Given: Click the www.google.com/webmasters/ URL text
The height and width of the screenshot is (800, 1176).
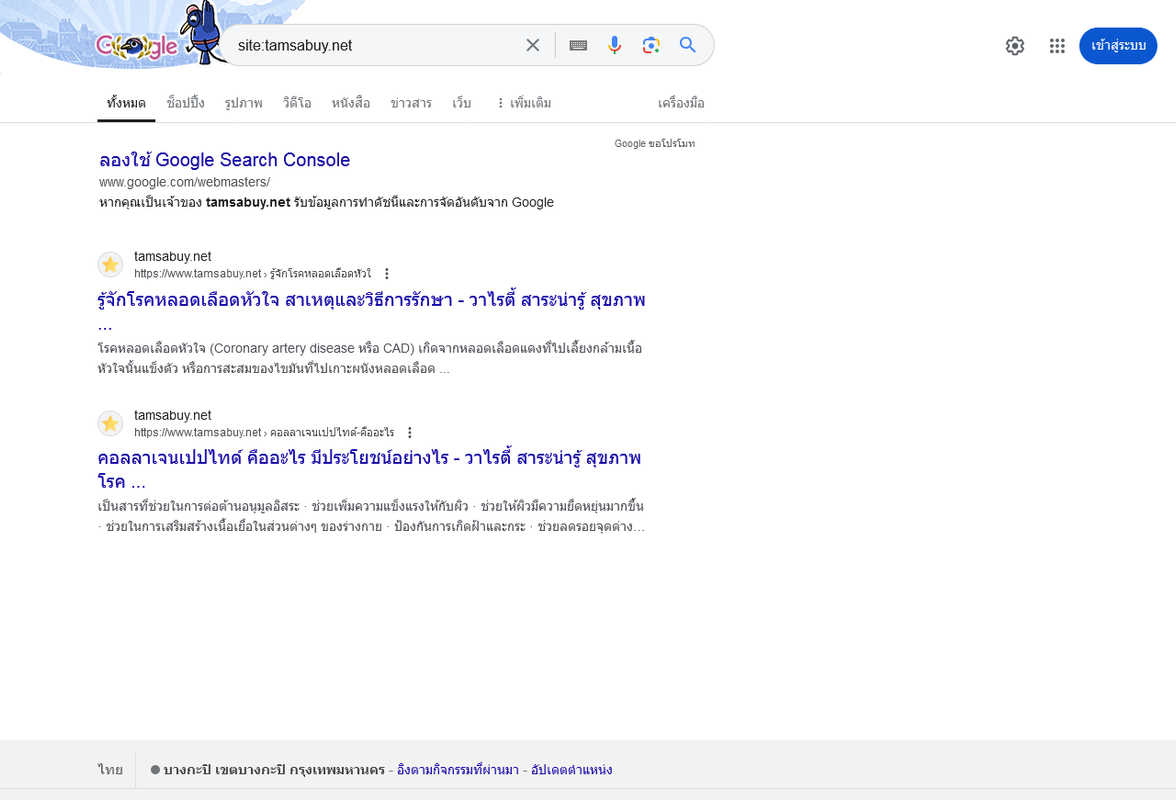Looking at the screenshot, I should tap(184, 182).
